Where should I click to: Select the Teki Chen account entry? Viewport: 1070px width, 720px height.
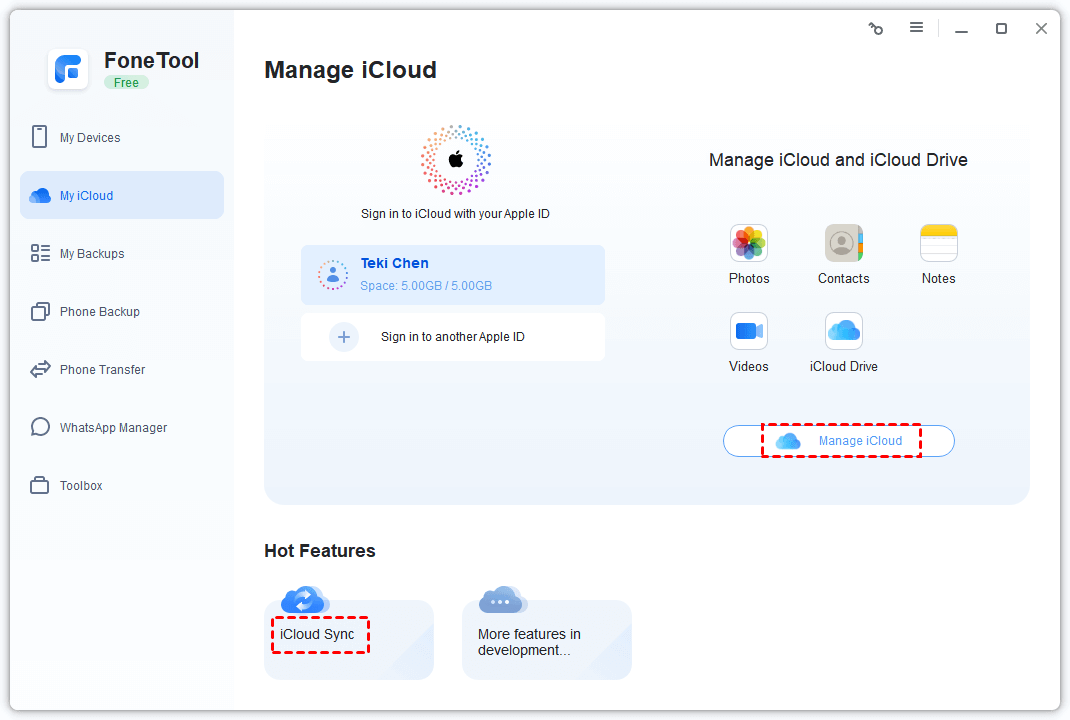(x=452, y=274)
